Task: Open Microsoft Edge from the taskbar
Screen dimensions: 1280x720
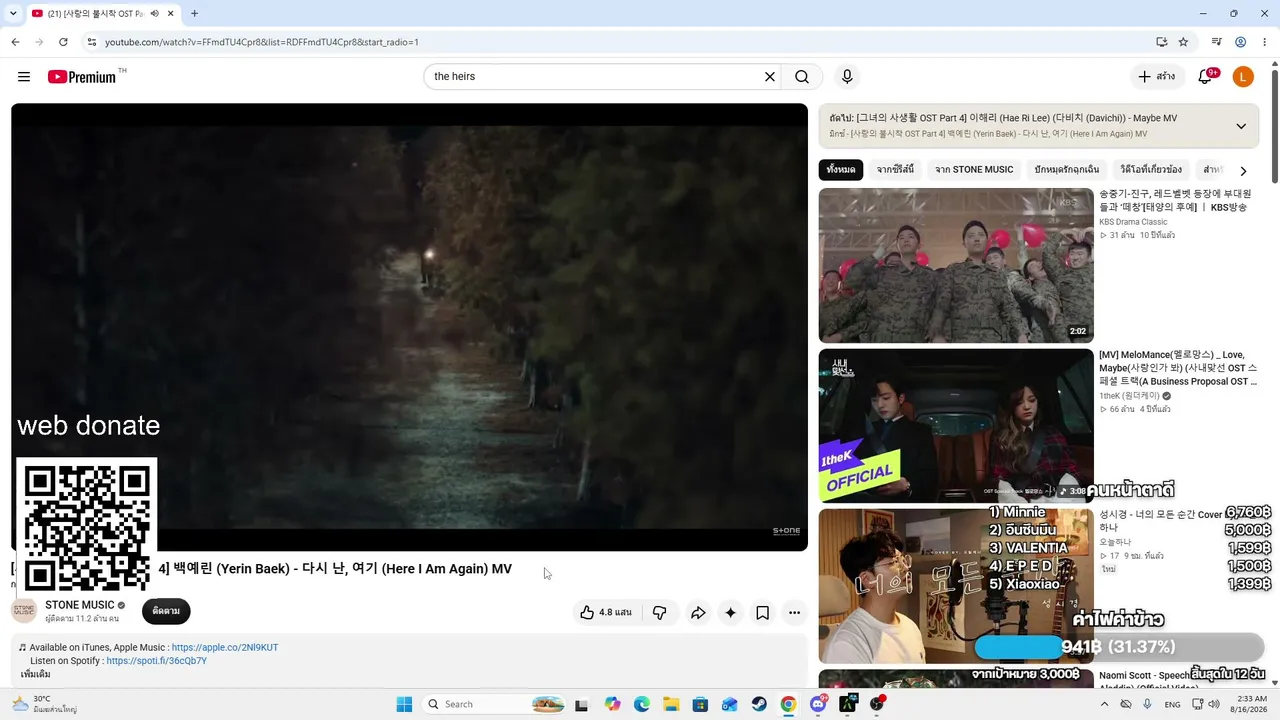Action: [x=642, y=704]
